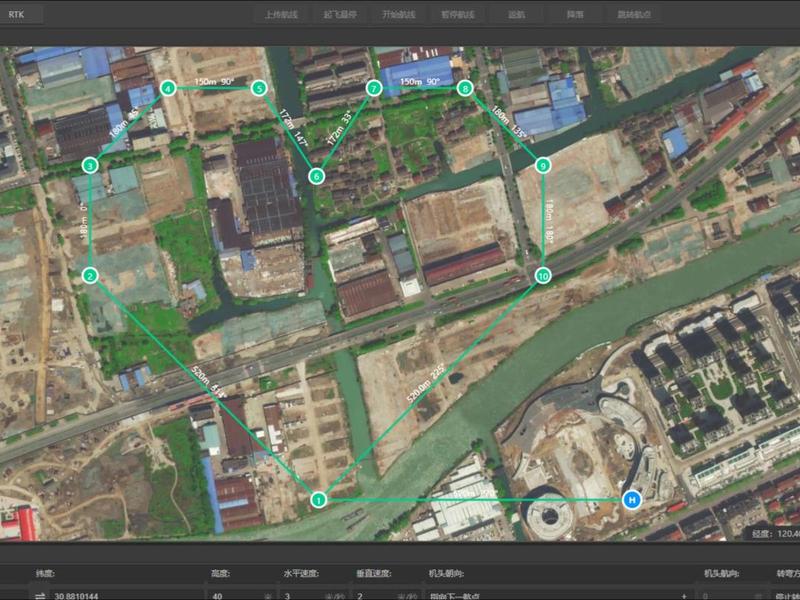The height and width of the screenshot is (600, 800).
Task: Click the 180m 180° segment label
Action: click(x=549, y=220)
